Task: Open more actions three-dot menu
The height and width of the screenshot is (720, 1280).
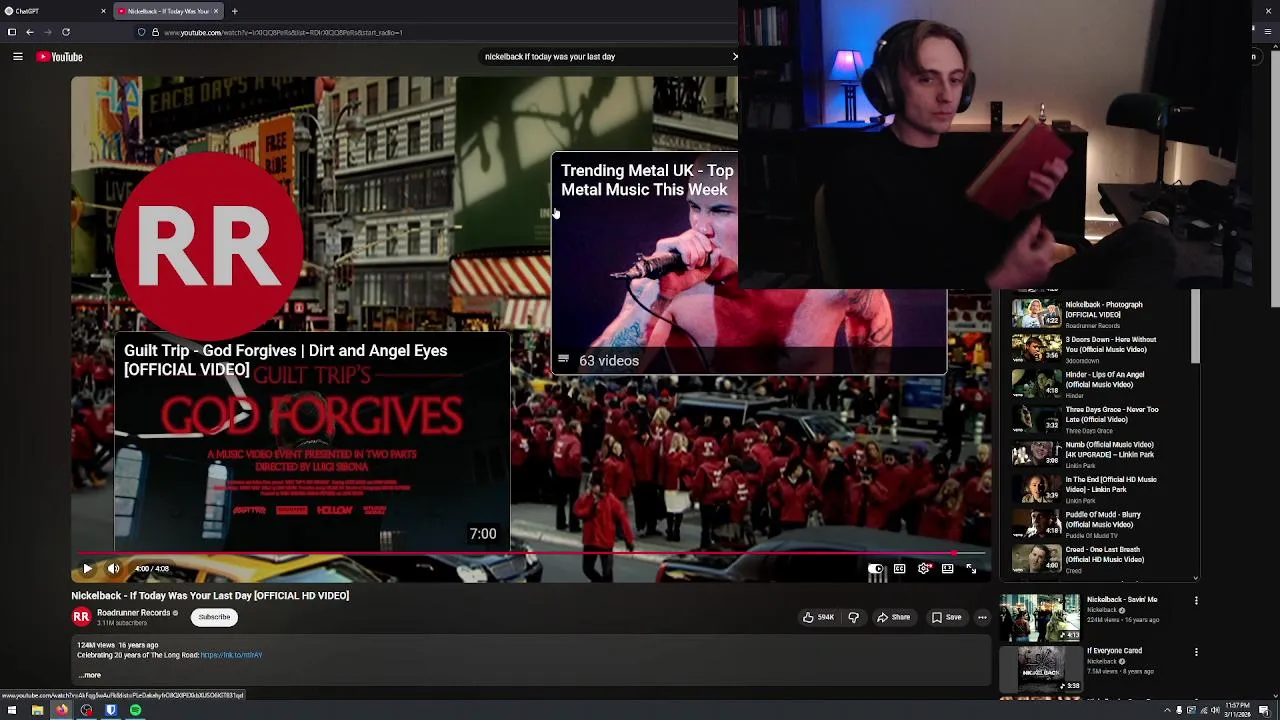Action: pos(982,617)
